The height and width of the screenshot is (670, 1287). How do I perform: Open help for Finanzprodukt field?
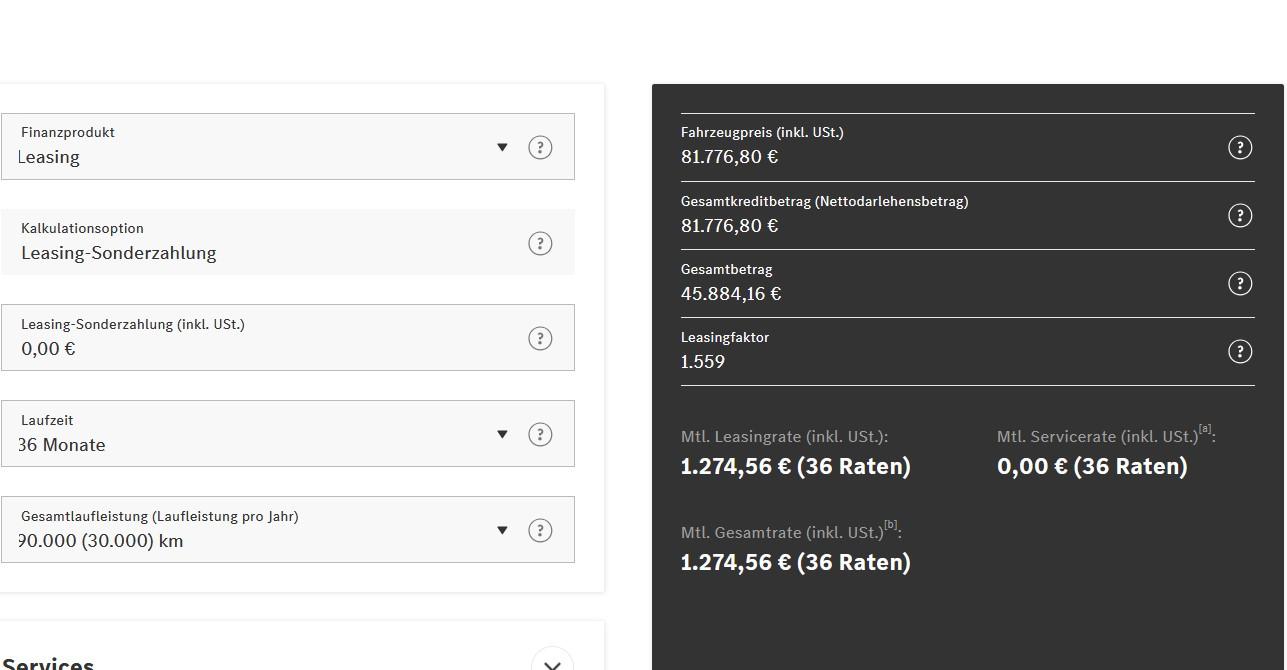click(540, 147)
